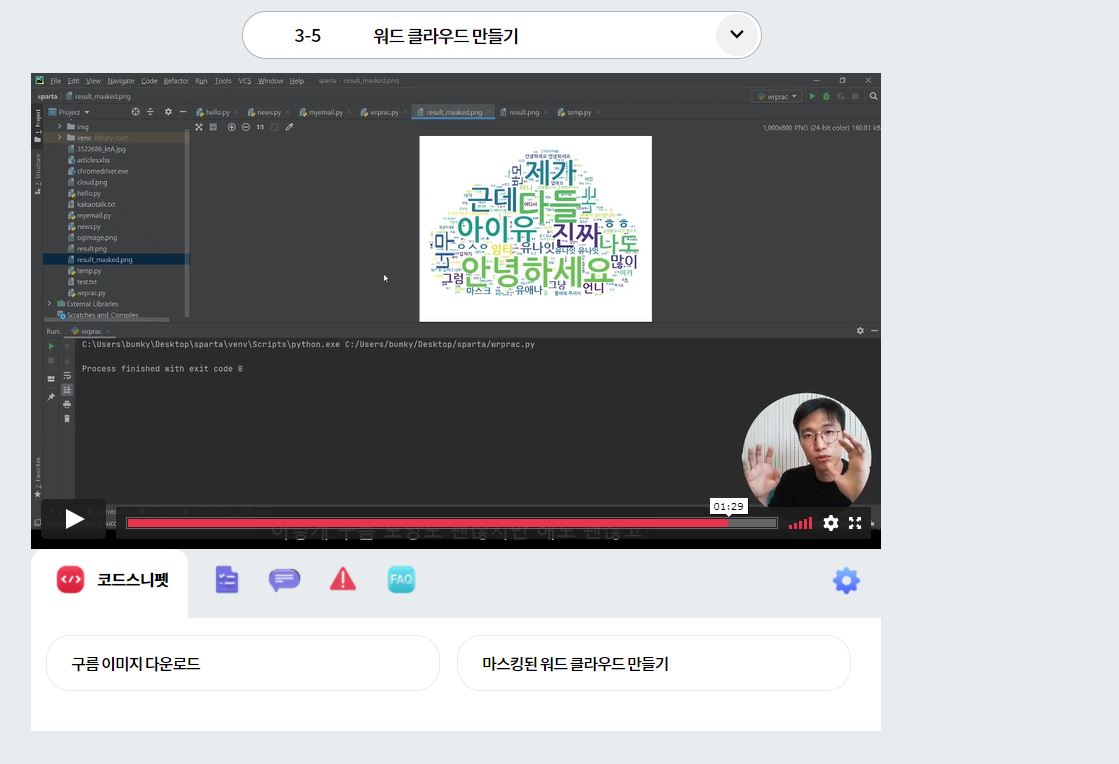Expand the venv folder in project tree

pos(59,138)
